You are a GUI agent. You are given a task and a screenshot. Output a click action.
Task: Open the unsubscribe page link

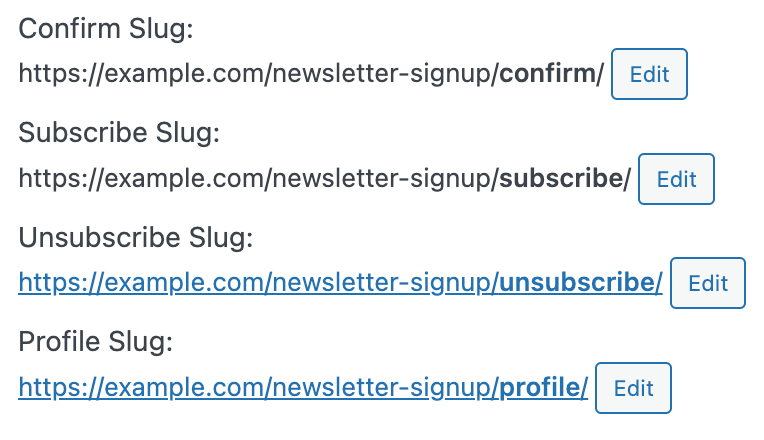[340, 284]
